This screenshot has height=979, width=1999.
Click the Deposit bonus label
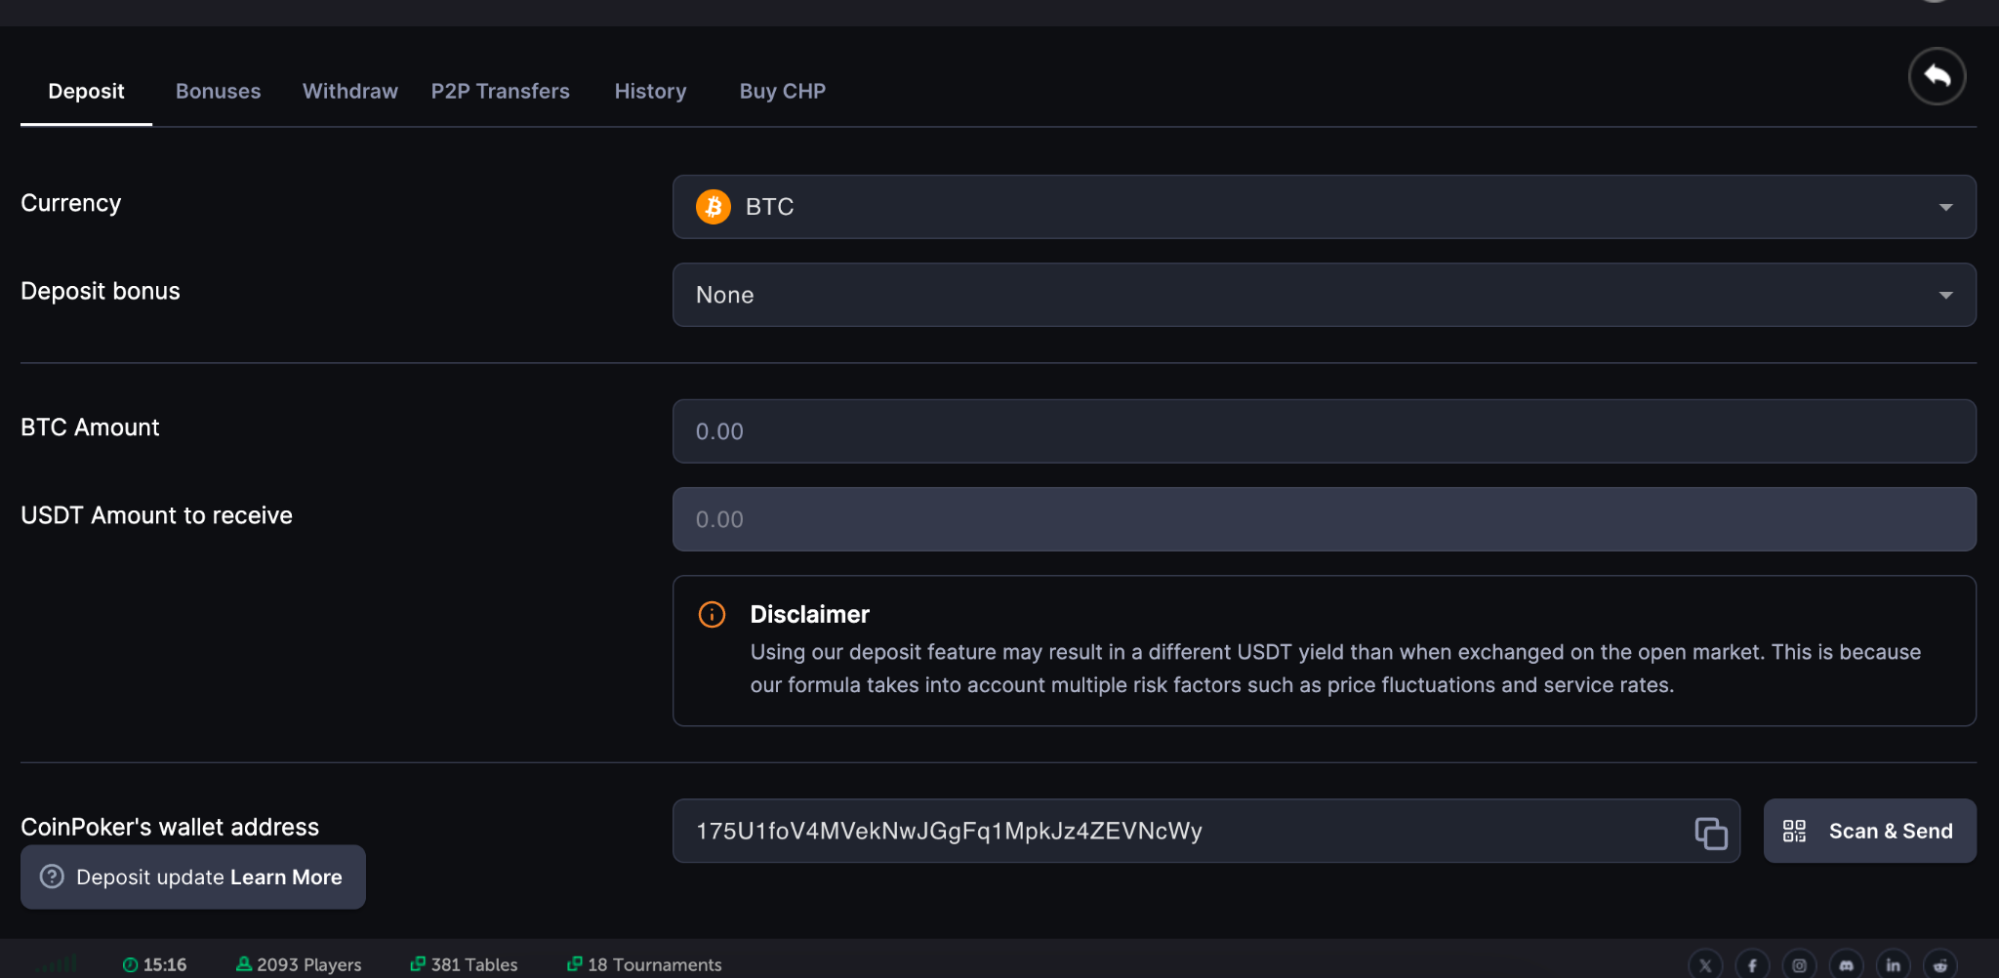click(100, 291)
